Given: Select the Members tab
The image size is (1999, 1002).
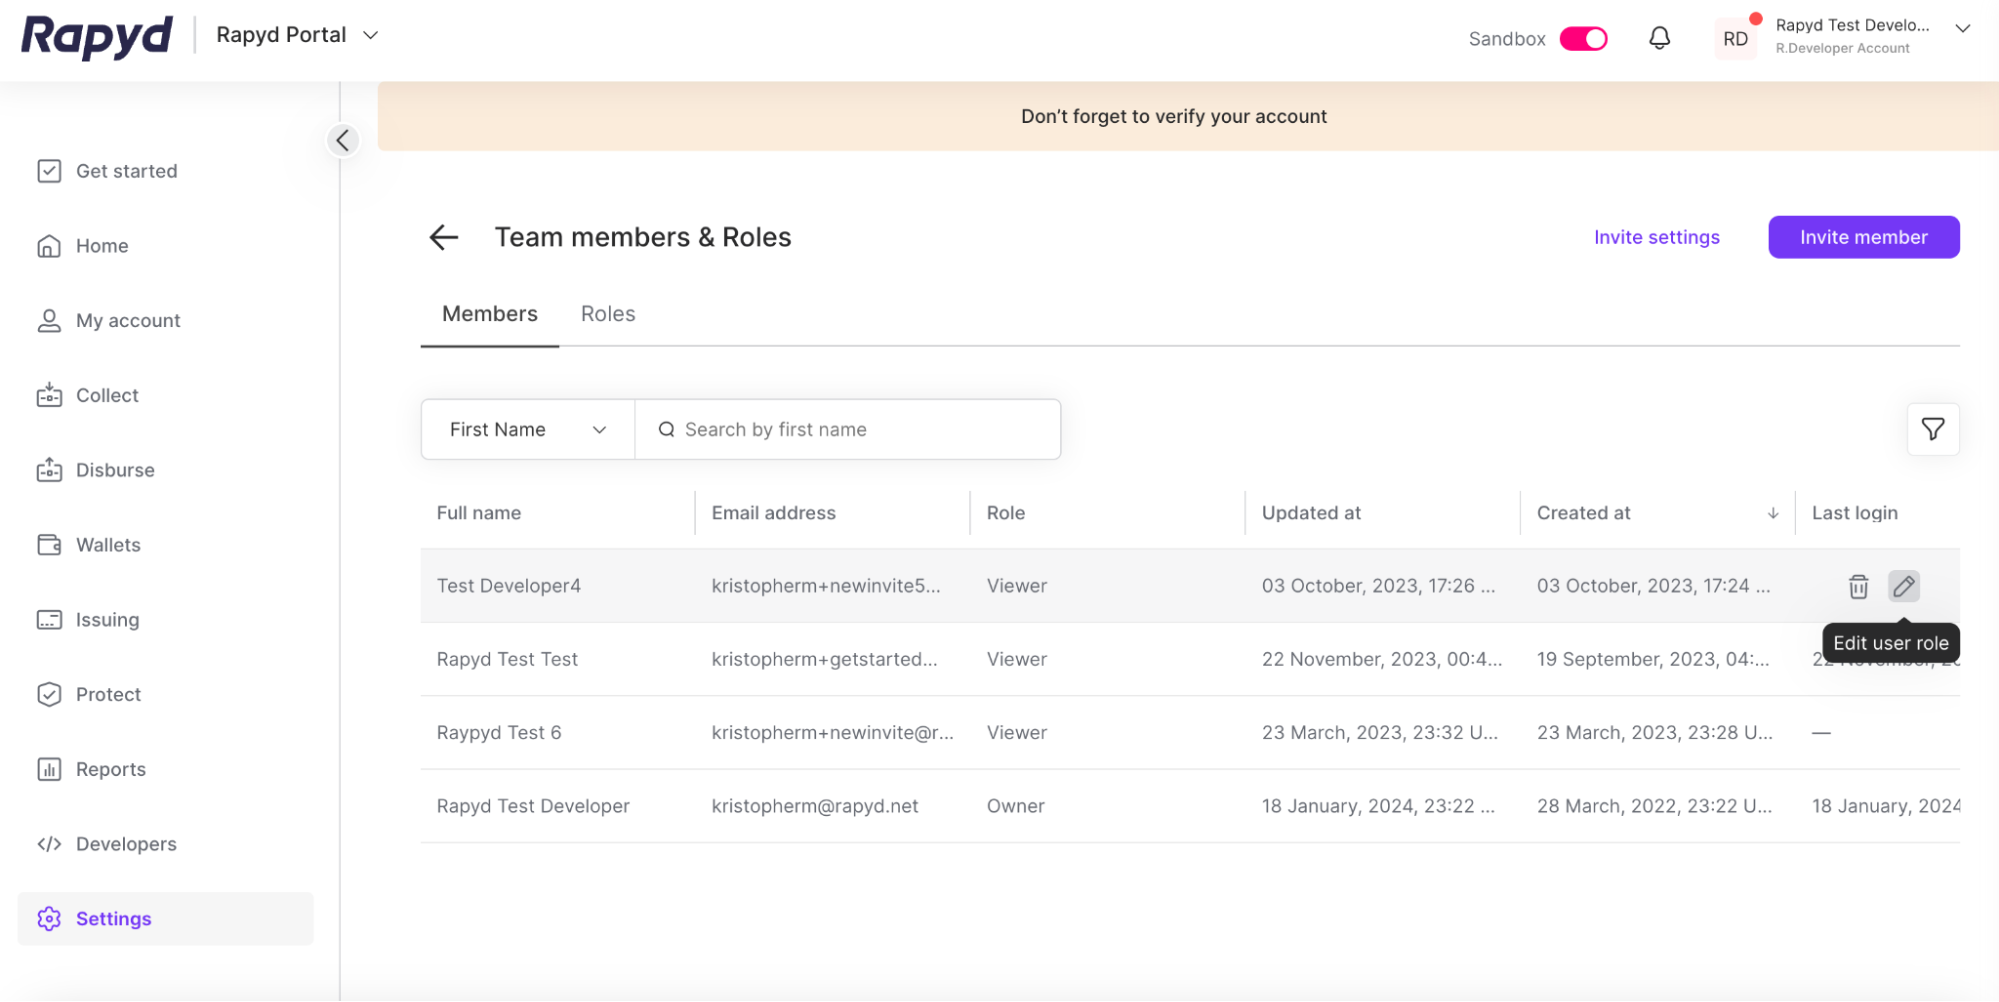Looking at the screenshot, I should click(489, 314).
